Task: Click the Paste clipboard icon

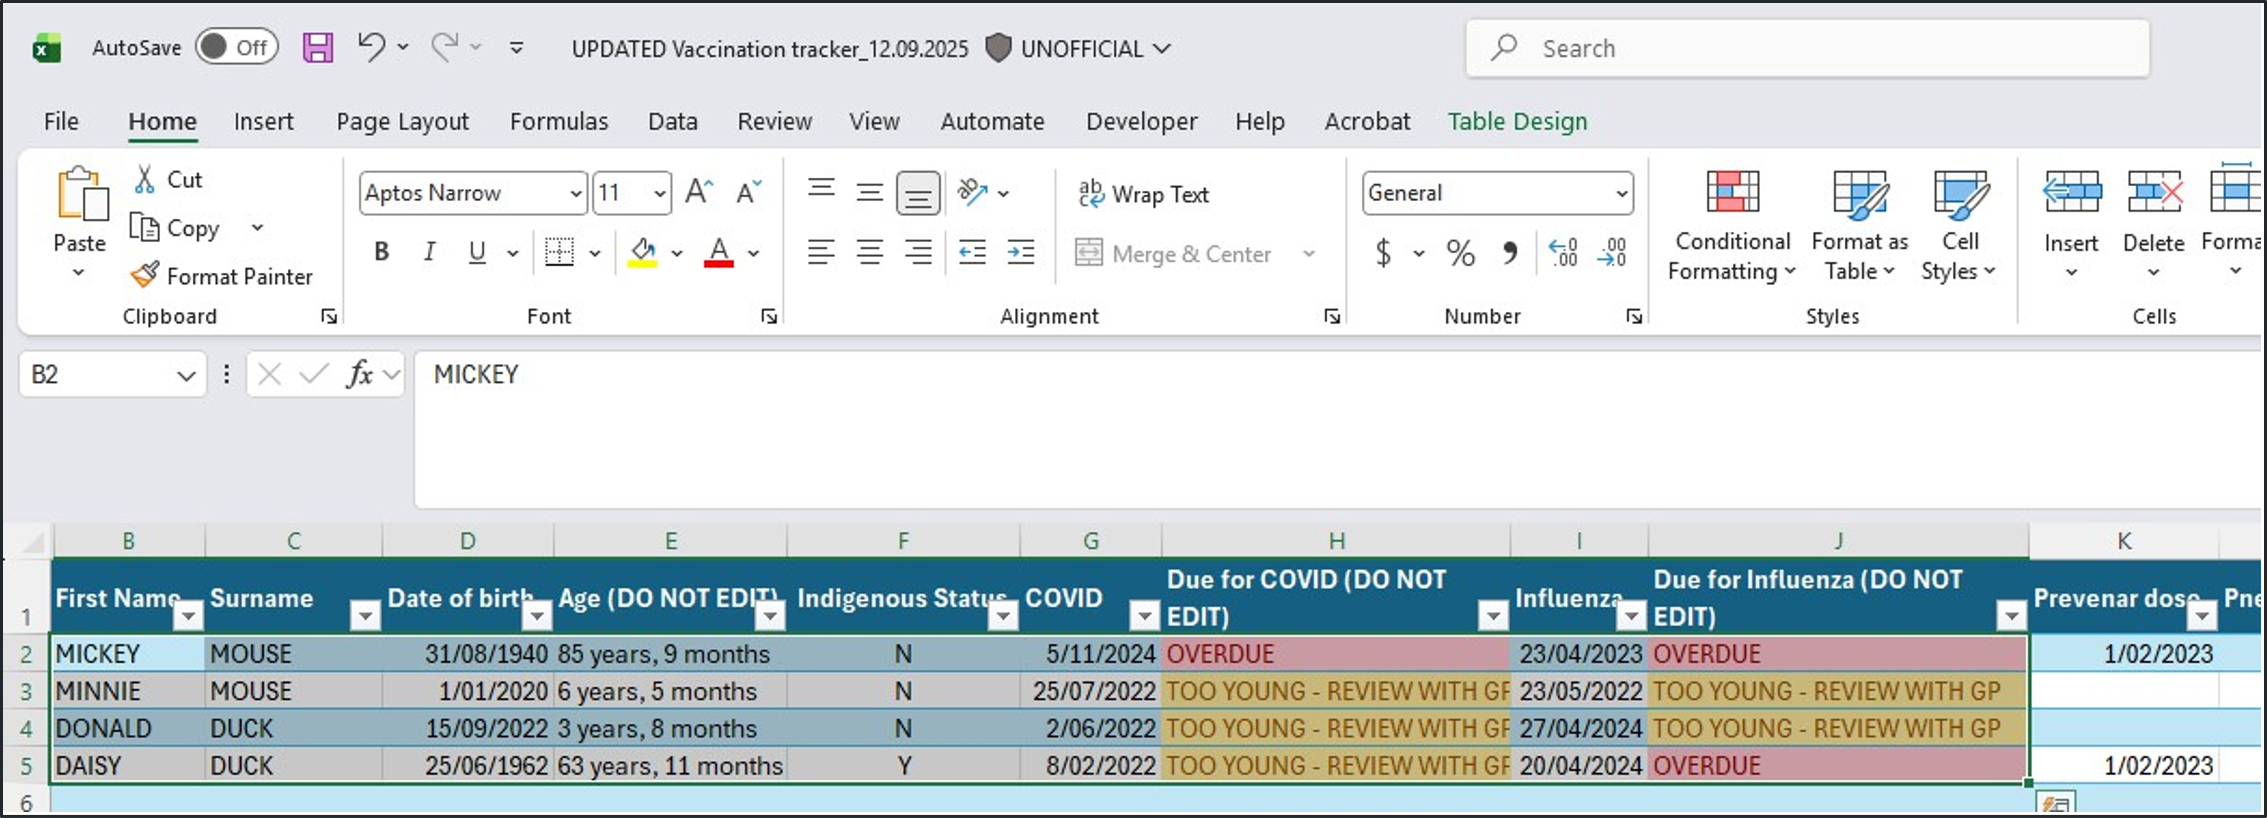Action: (x=82, y=193)
